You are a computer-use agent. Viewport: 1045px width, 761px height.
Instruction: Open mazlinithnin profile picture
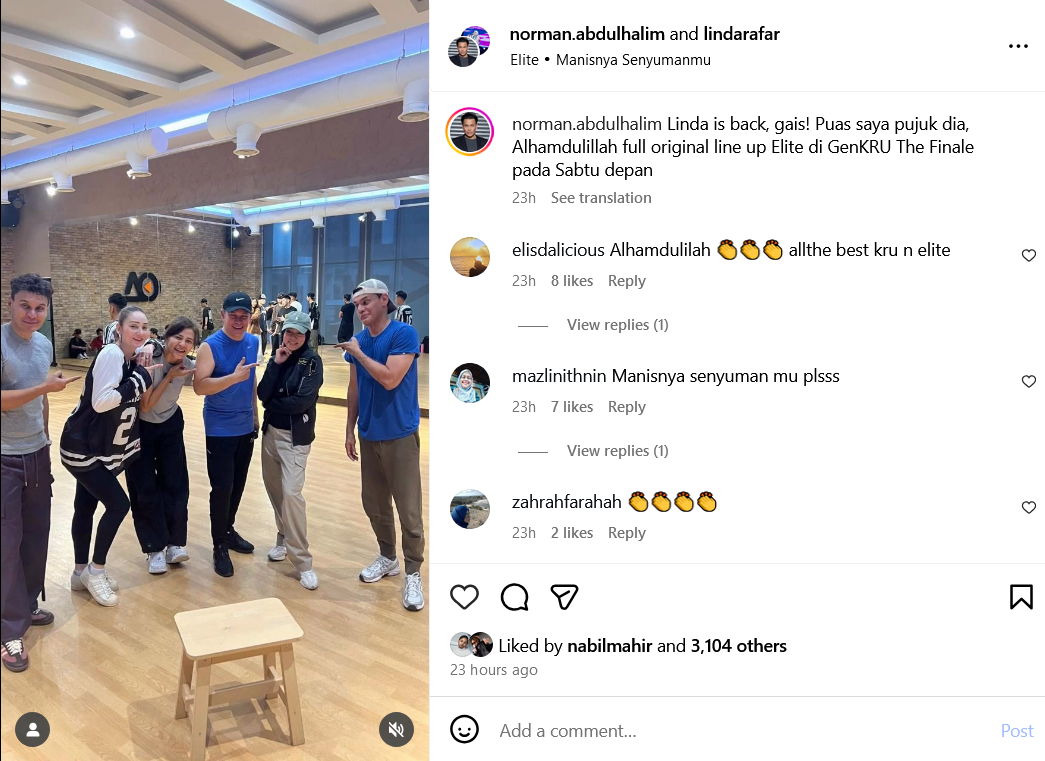pyautogui.click(x=470, y=382)
